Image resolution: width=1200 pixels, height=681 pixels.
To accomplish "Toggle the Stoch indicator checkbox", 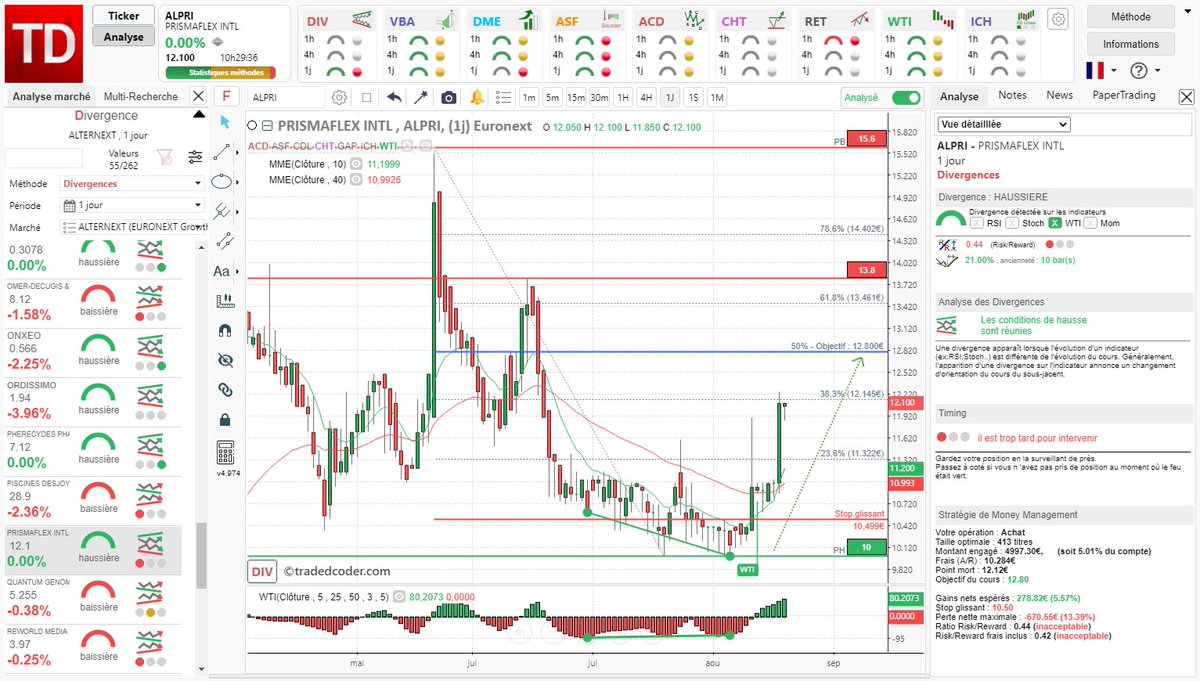I will 1013,223.
